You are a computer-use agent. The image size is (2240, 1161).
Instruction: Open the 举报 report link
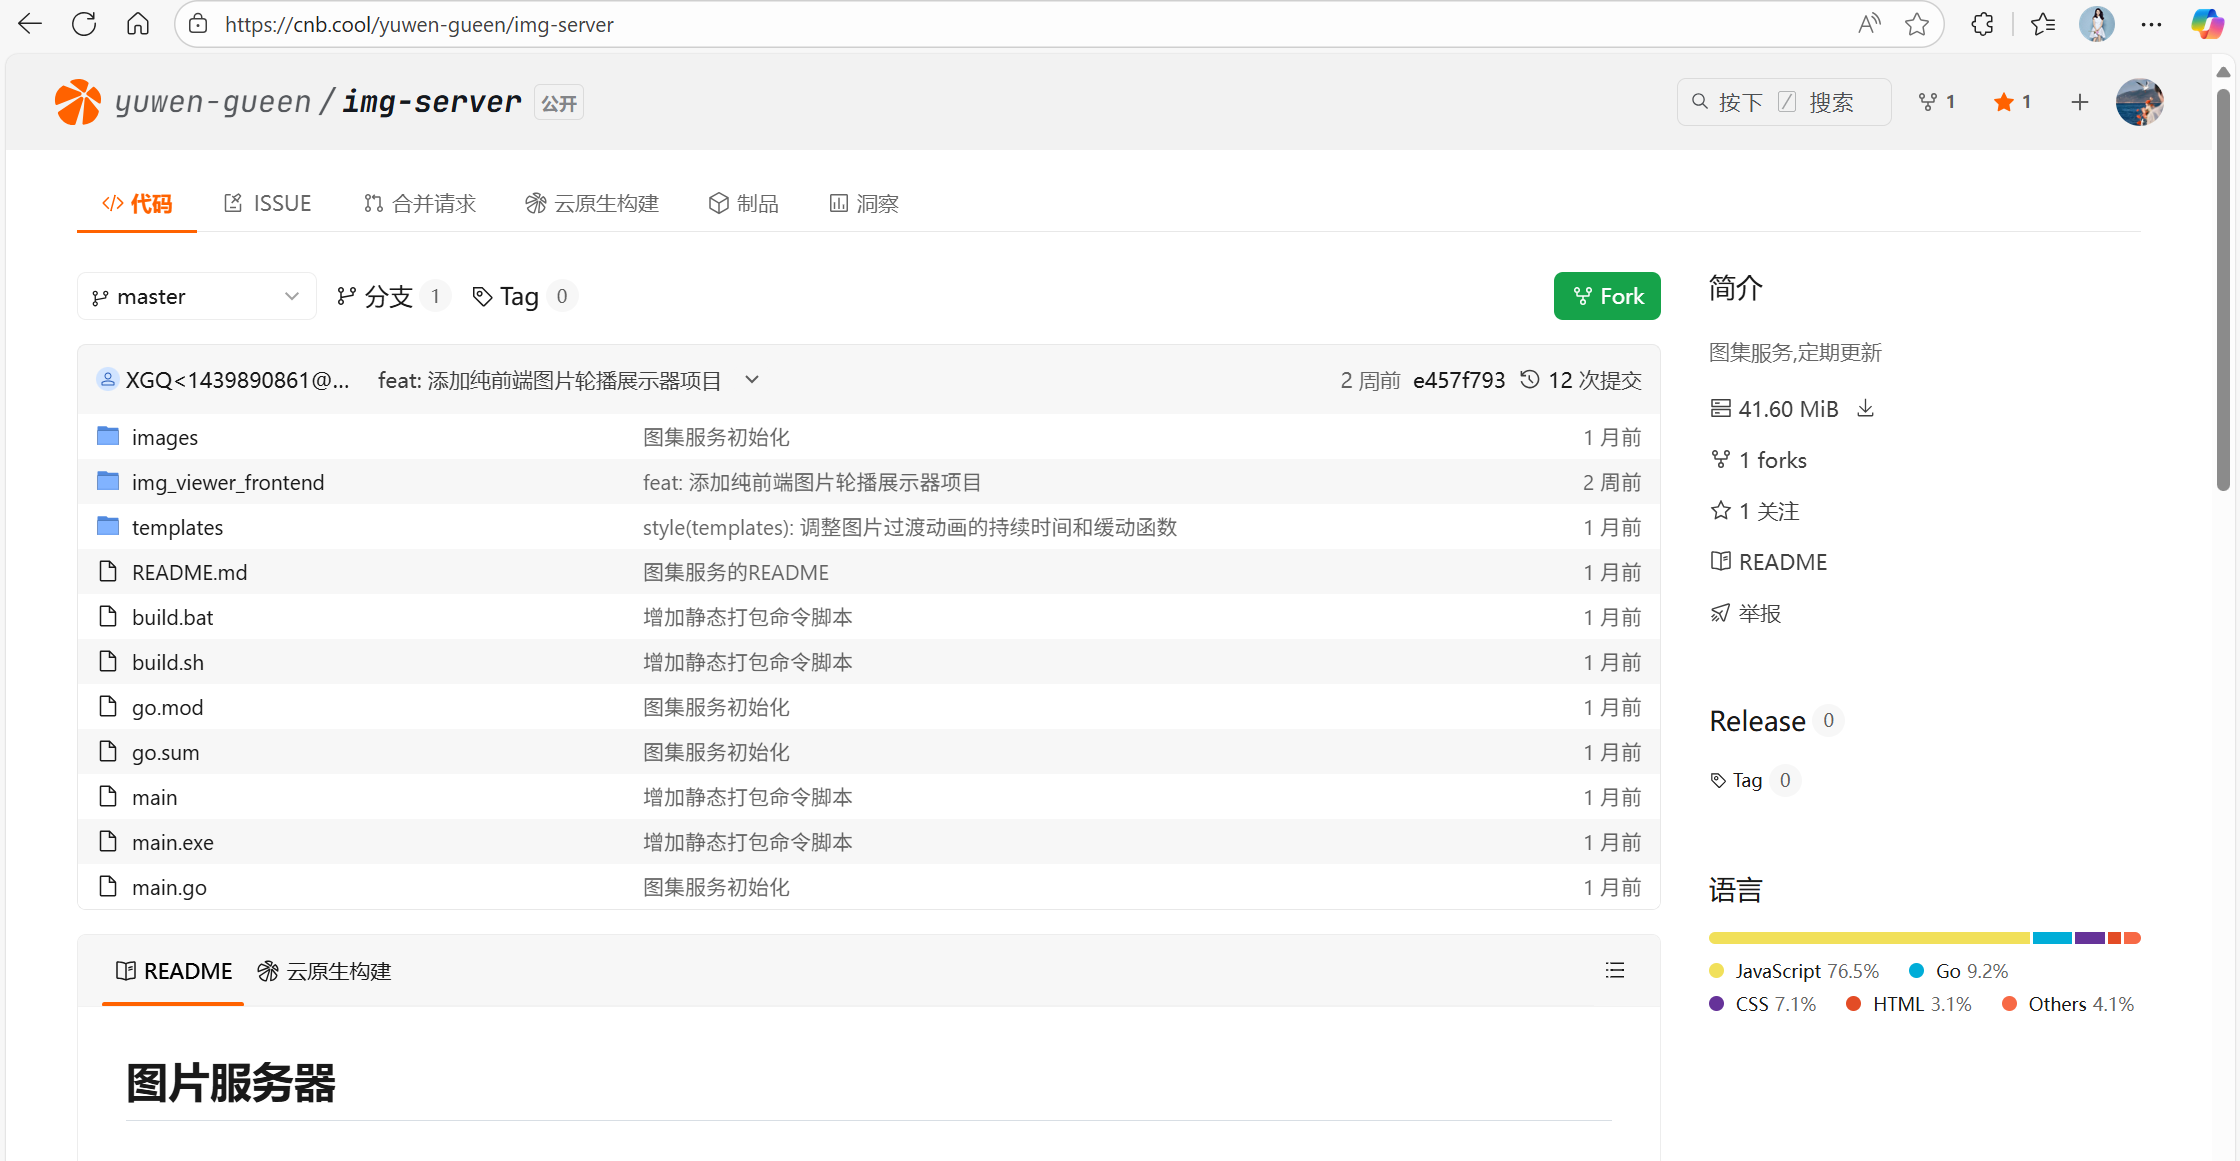pyautogui.click(x=1758, y=613)
